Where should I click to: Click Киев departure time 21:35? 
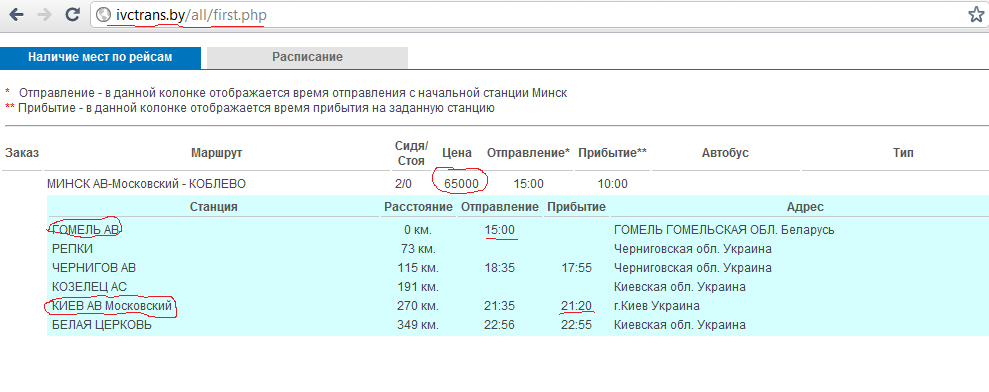(500, 306)
